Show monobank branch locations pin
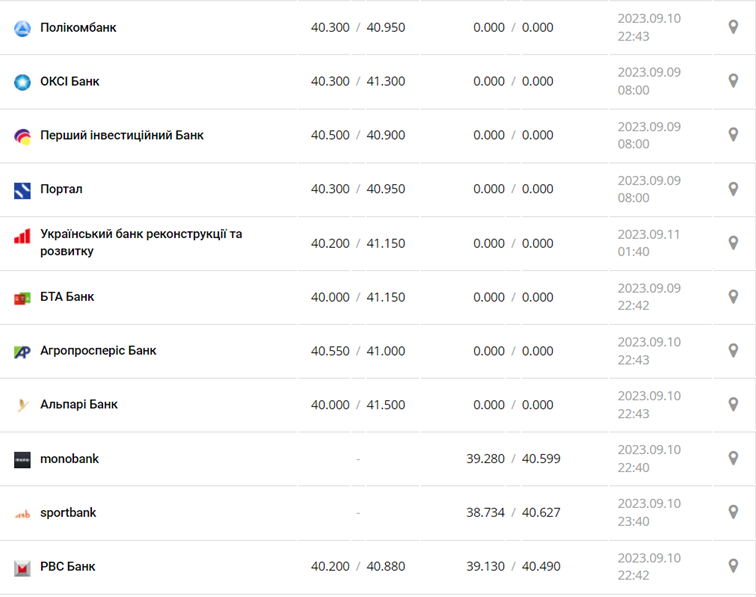This screenshot has width=756, height=597. tap(733, 459)
